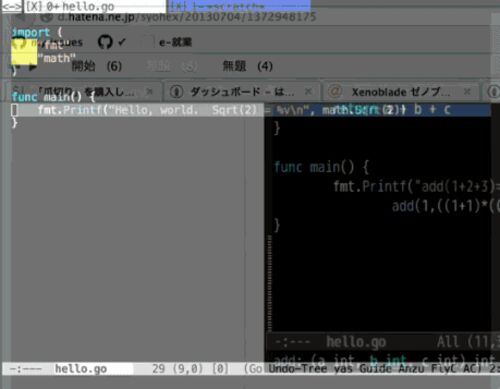Switch to the 「爪切り」を購入し… browser tab
500x389 pixels.
click(x=83, y=91)
